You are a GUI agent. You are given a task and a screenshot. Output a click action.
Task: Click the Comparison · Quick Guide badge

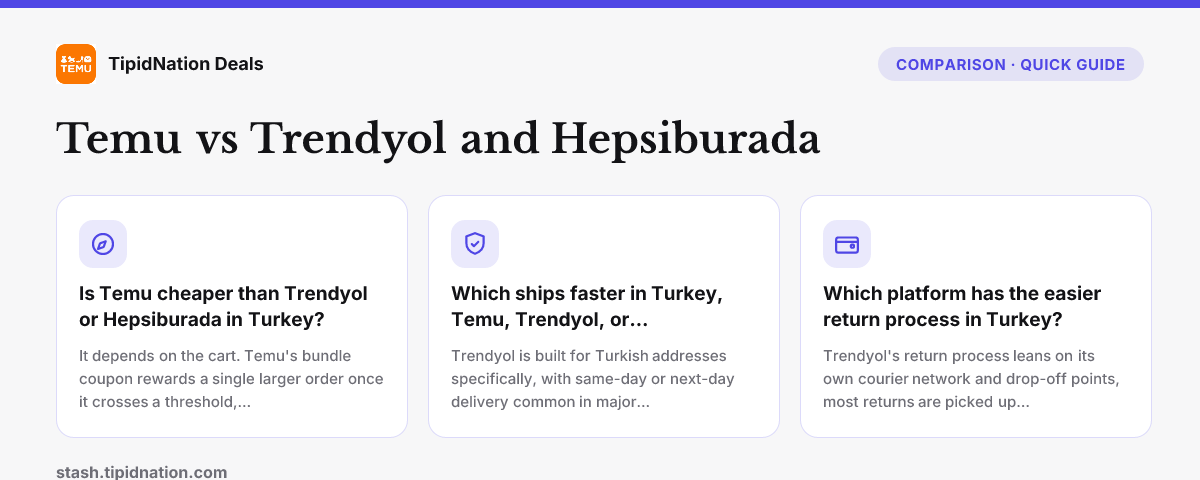pyautogui.click(x=1011, y=65)
